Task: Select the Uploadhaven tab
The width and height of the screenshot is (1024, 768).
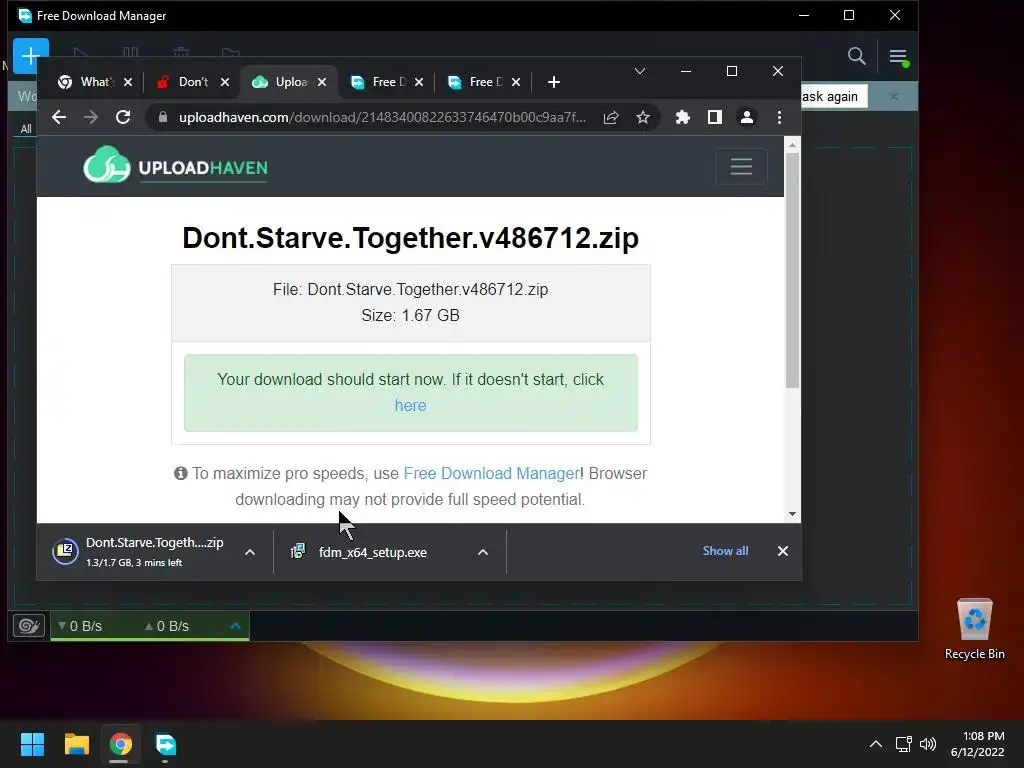Action: tap(290, 82)
